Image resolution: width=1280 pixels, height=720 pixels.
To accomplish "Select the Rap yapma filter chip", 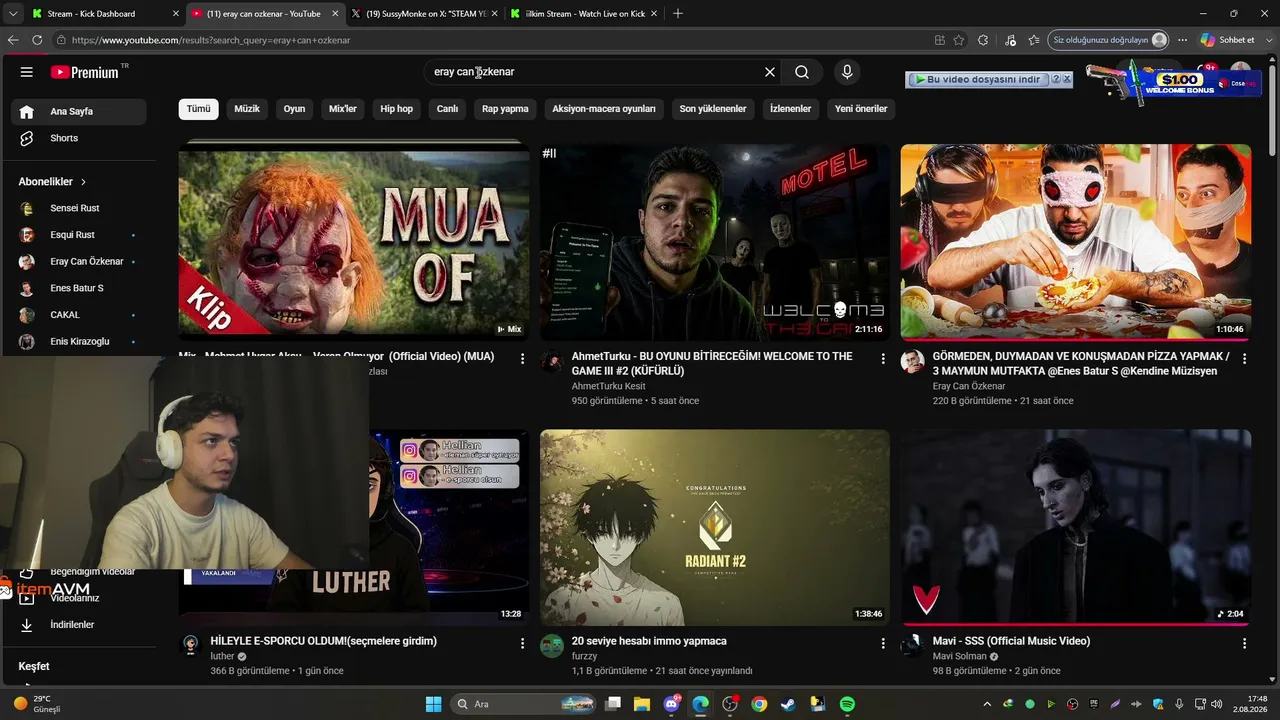I will point(505,109).
